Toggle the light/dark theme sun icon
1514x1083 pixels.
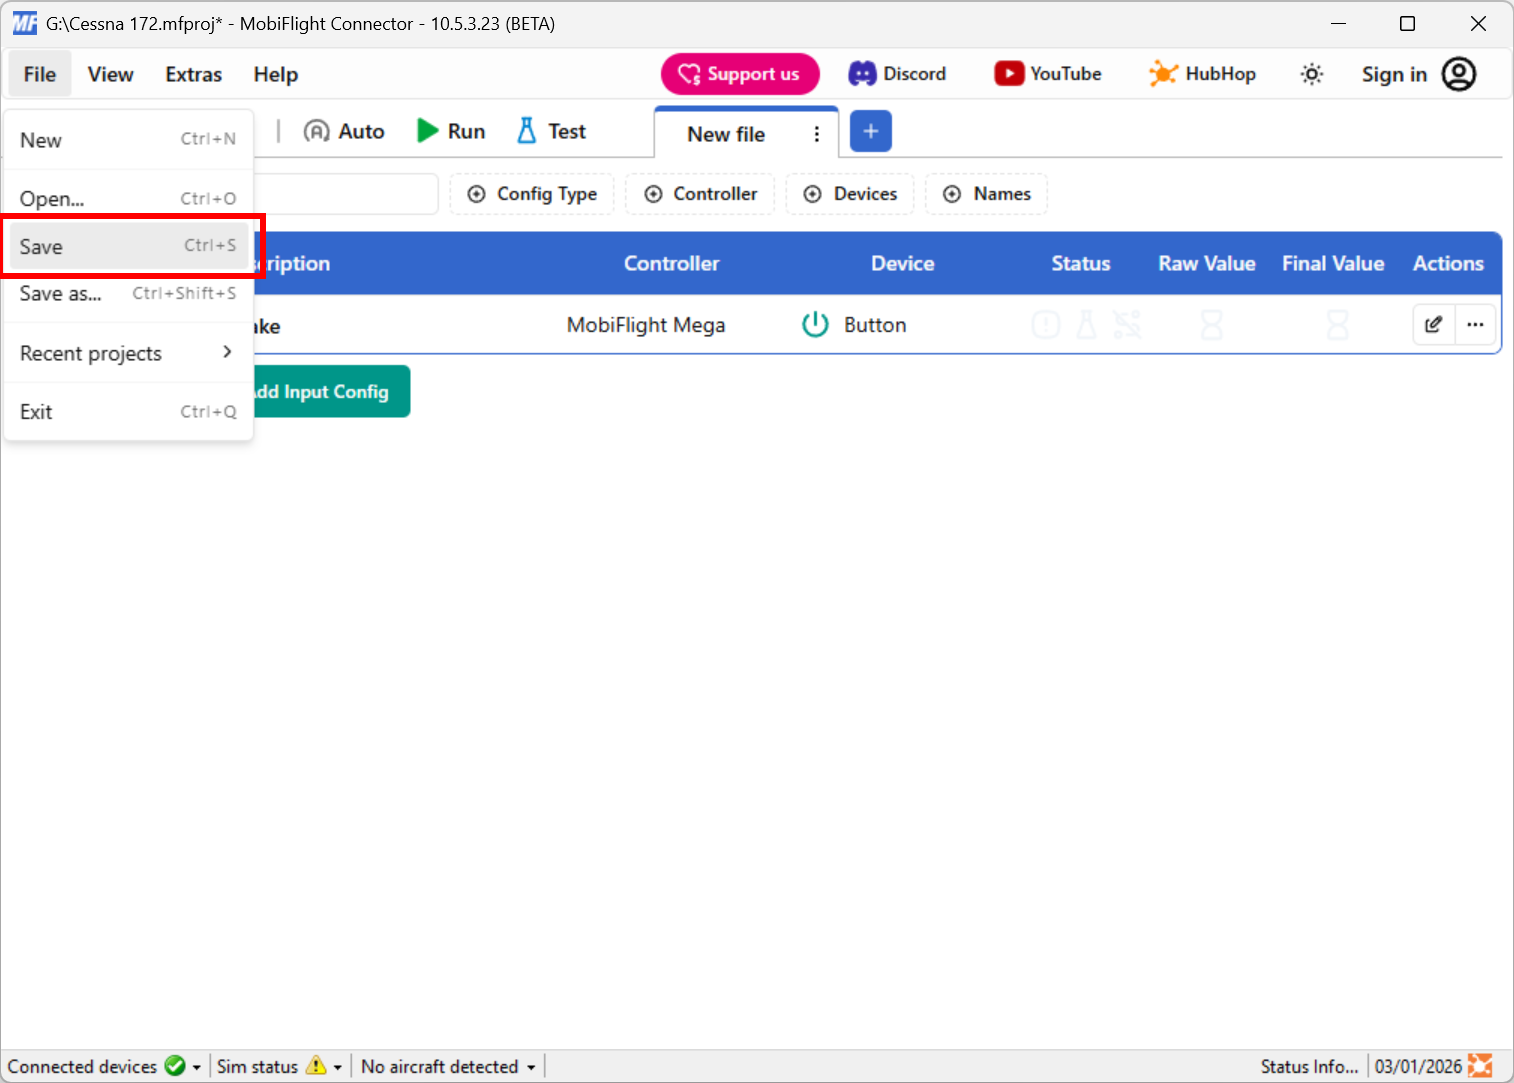[1311, 73]
